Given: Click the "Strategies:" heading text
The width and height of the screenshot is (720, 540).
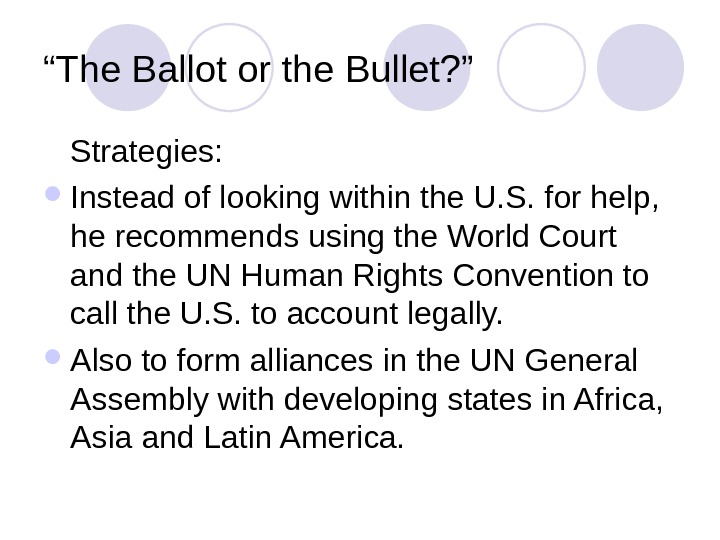Looking at the screenshot, I should coord(146,155).
